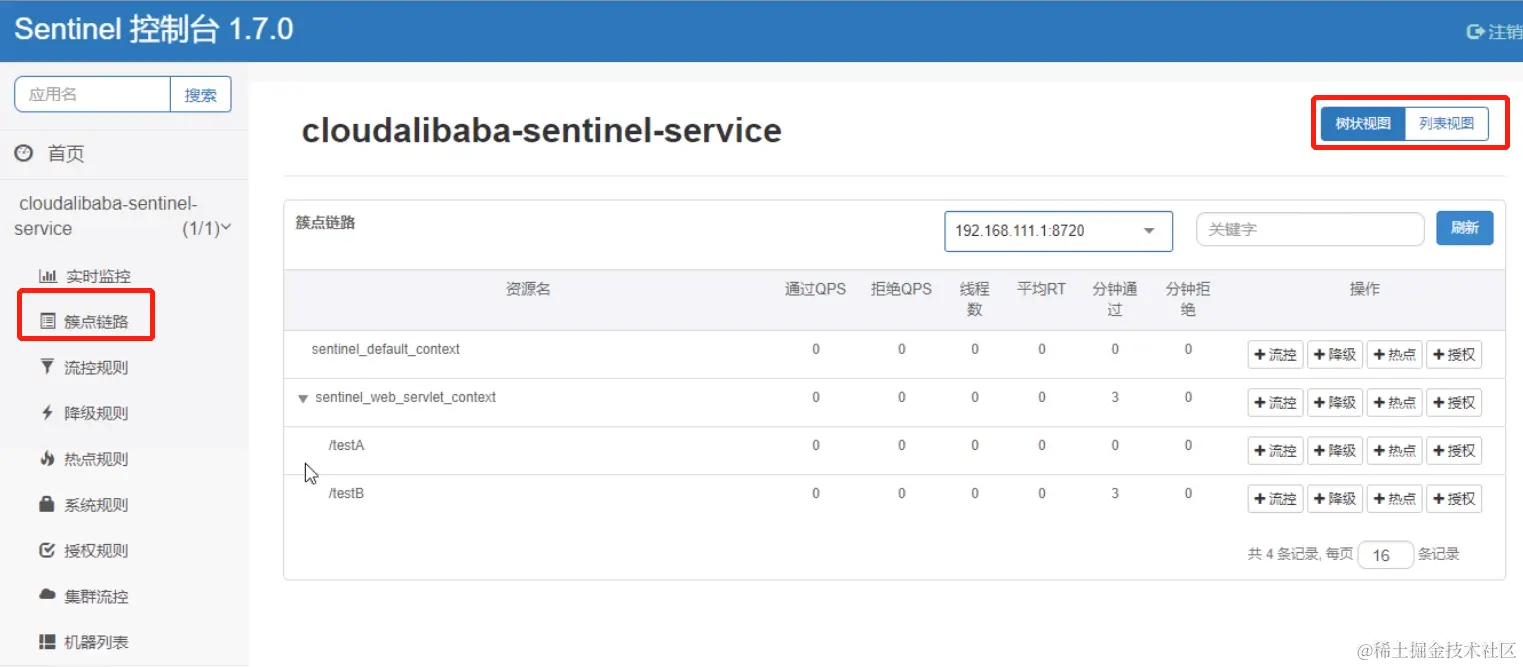This screenshot has width=1523, height=667.
Task: Collapse the sentinel_web_servlet_context tree node
Action: pos(303,399)
